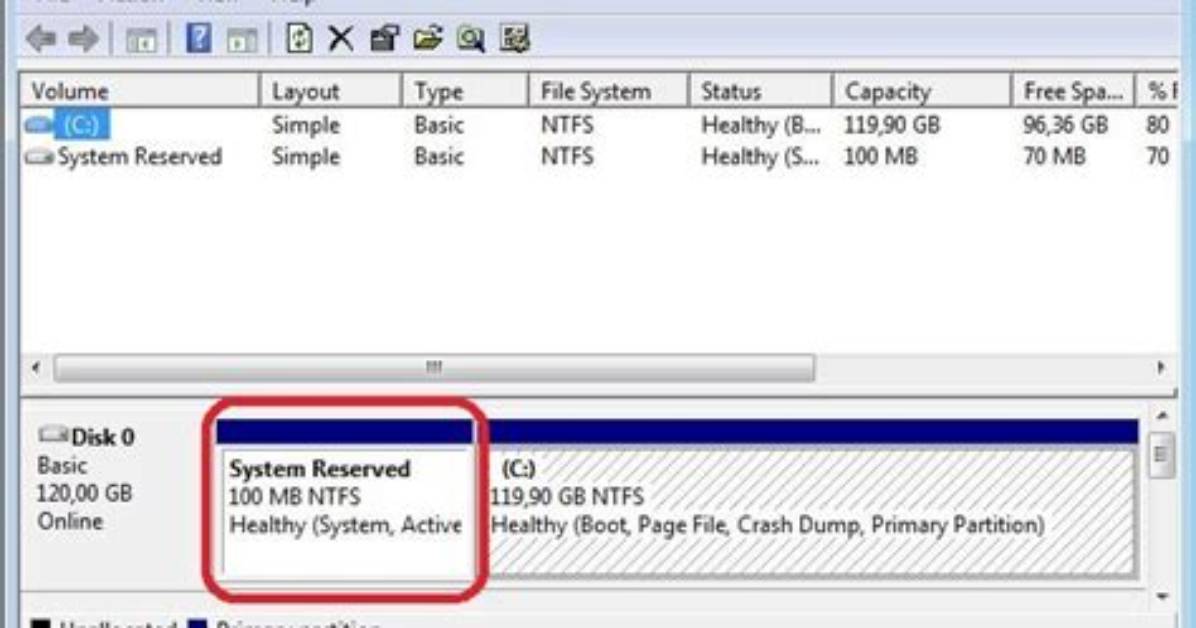Click the disk pane scrollbar down arrow
This screenshot has height=628, width=1196.
(1162, 597)
